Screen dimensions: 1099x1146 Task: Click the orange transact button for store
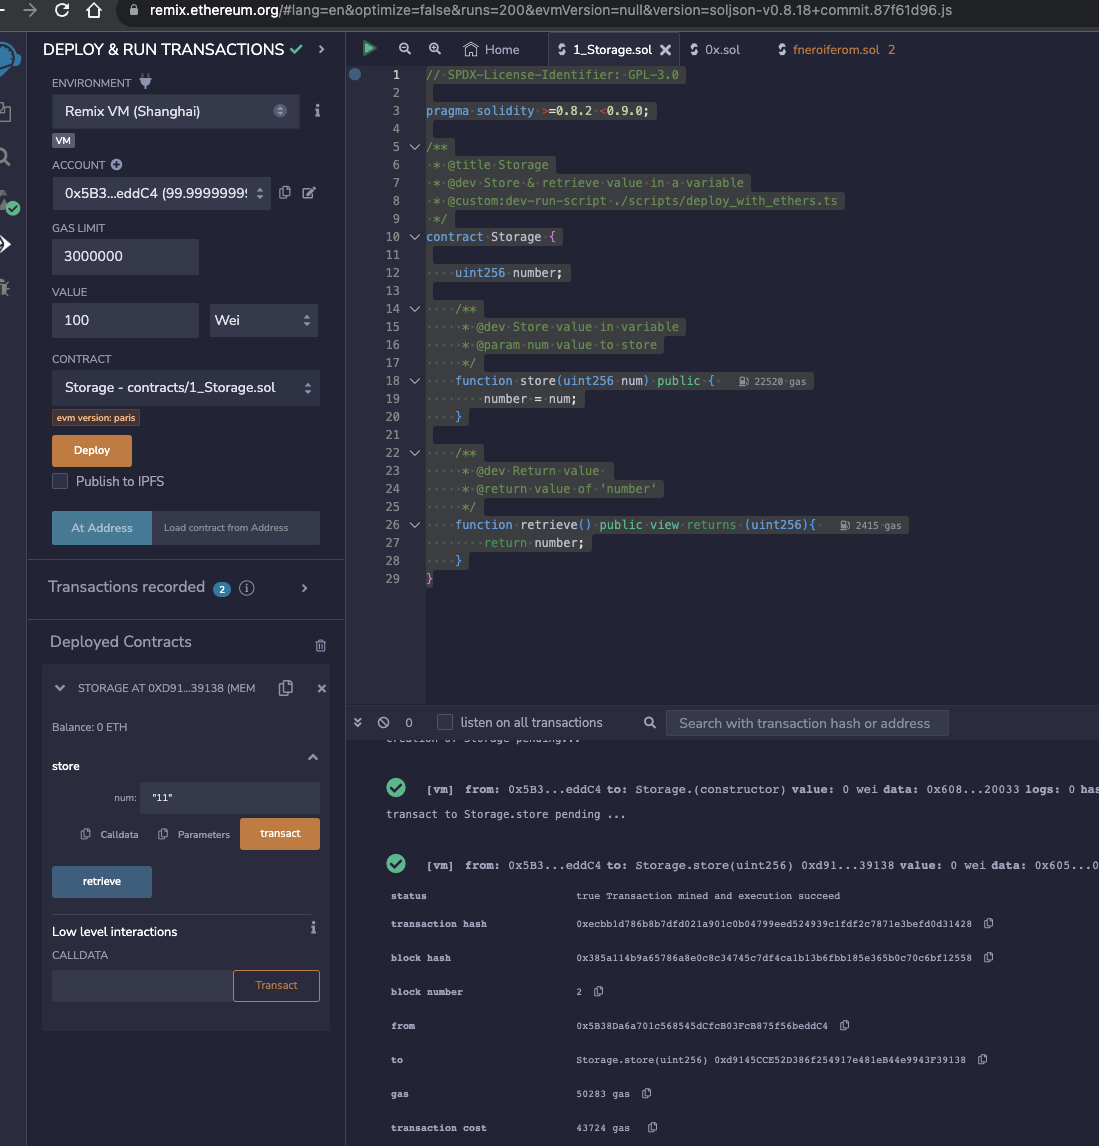coord(280,833)
